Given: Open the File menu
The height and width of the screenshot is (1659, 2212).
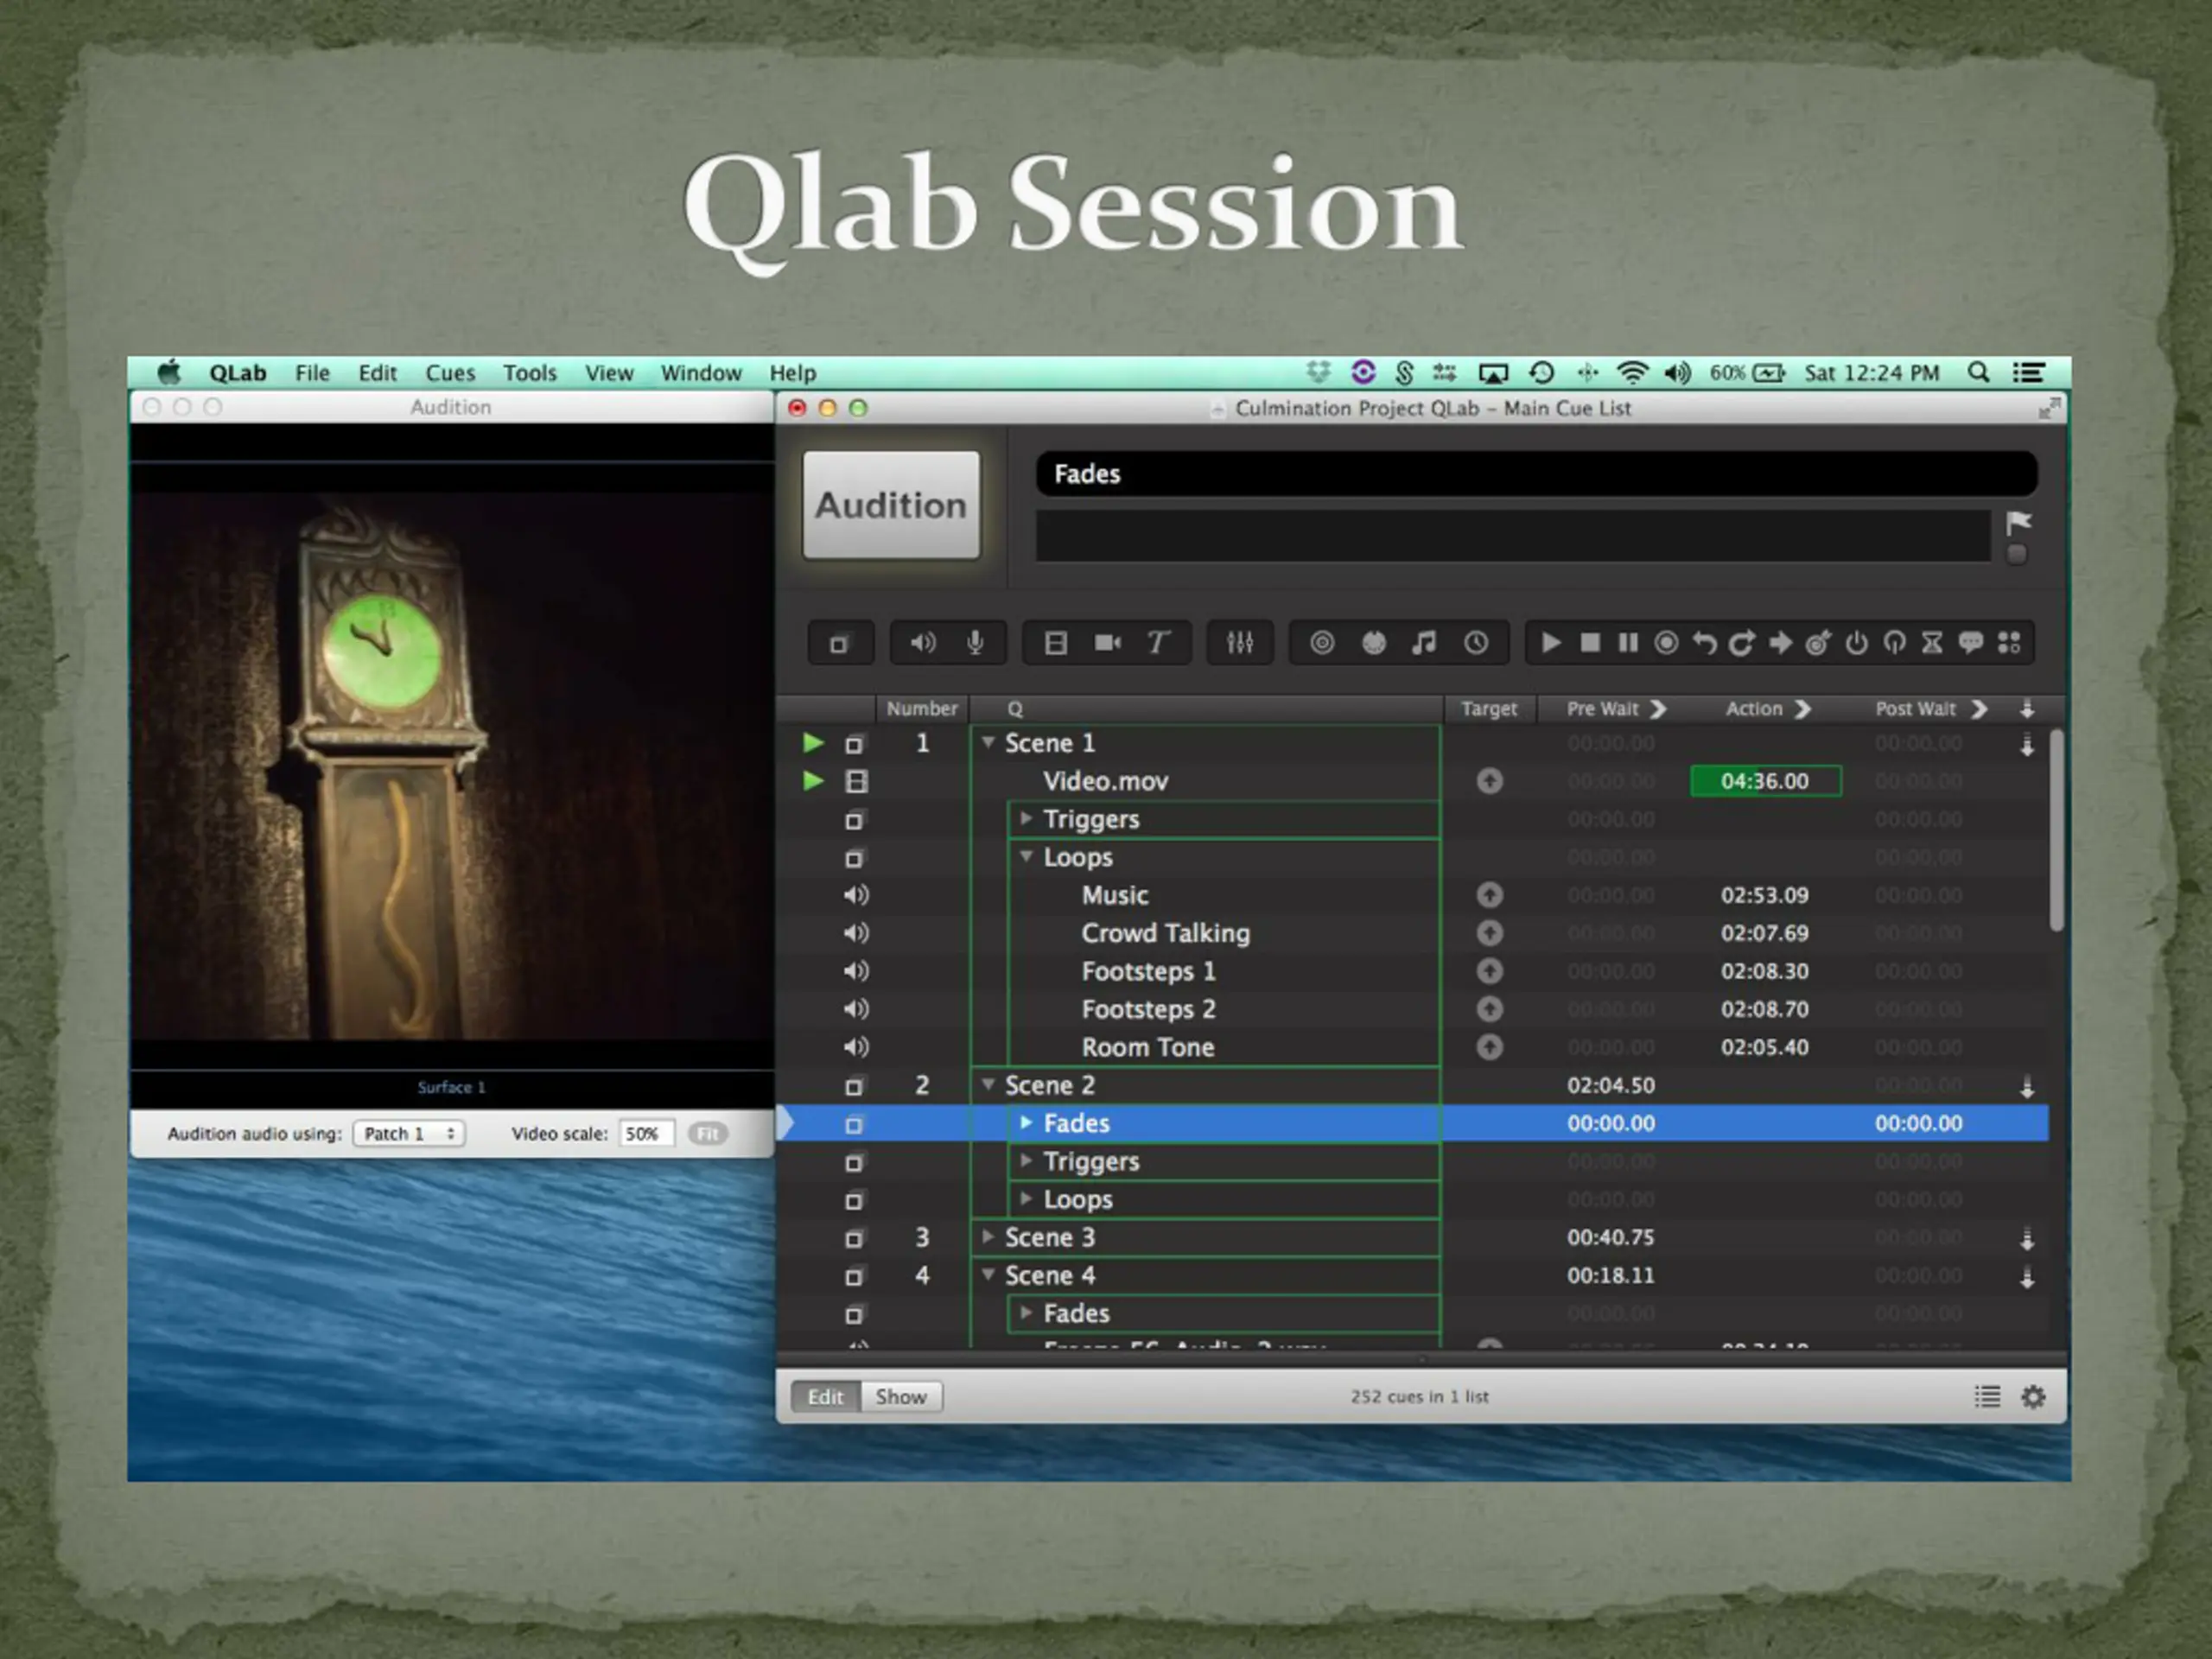Looking at the screenshot, I should (312, 373).
